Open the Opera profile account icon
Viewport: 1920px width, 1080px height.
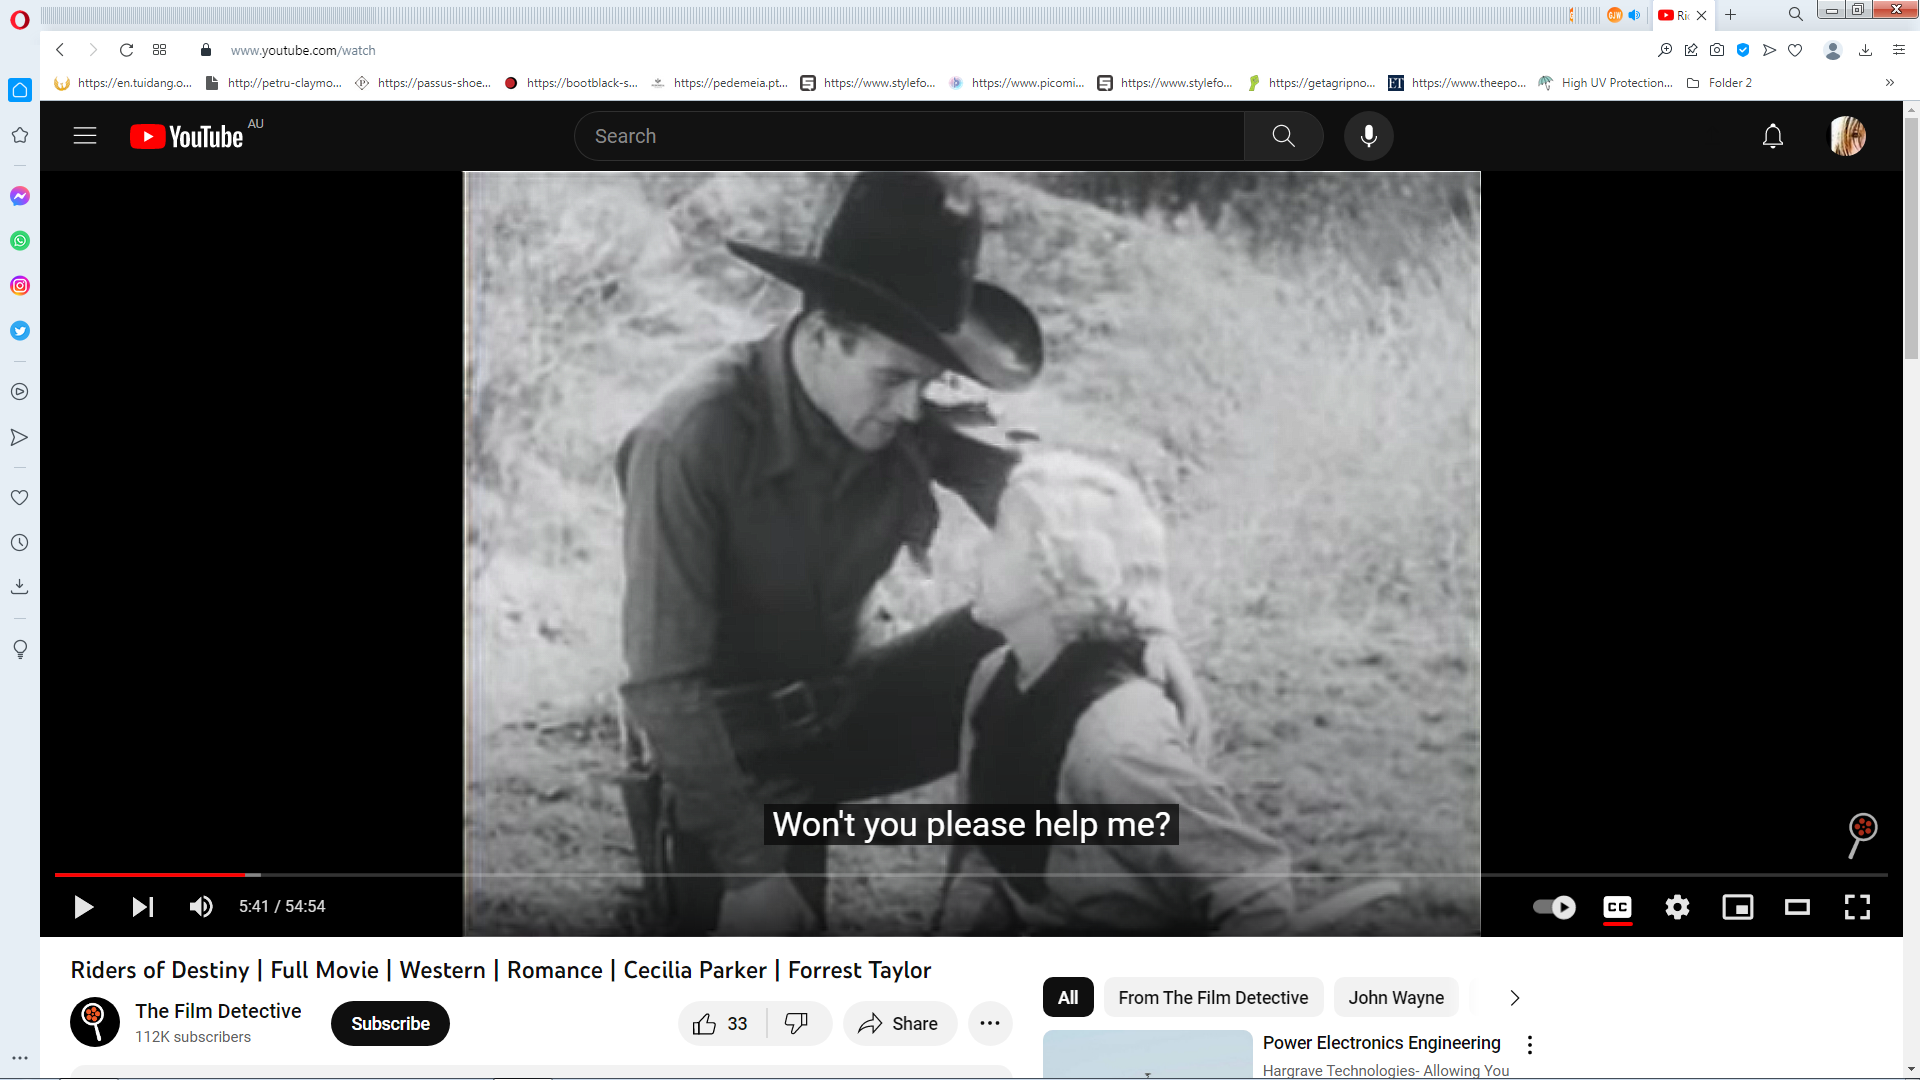click(1832, 50)
